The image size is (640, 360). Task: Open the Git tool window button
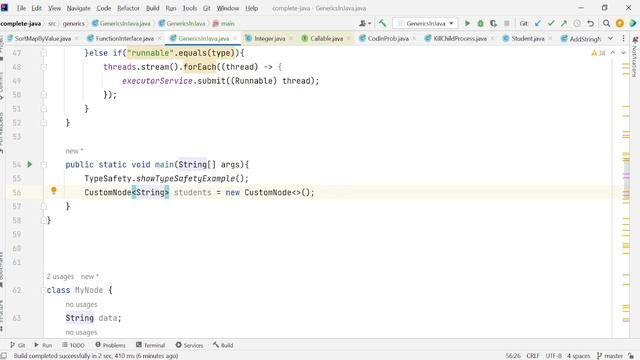coord(18,345)
